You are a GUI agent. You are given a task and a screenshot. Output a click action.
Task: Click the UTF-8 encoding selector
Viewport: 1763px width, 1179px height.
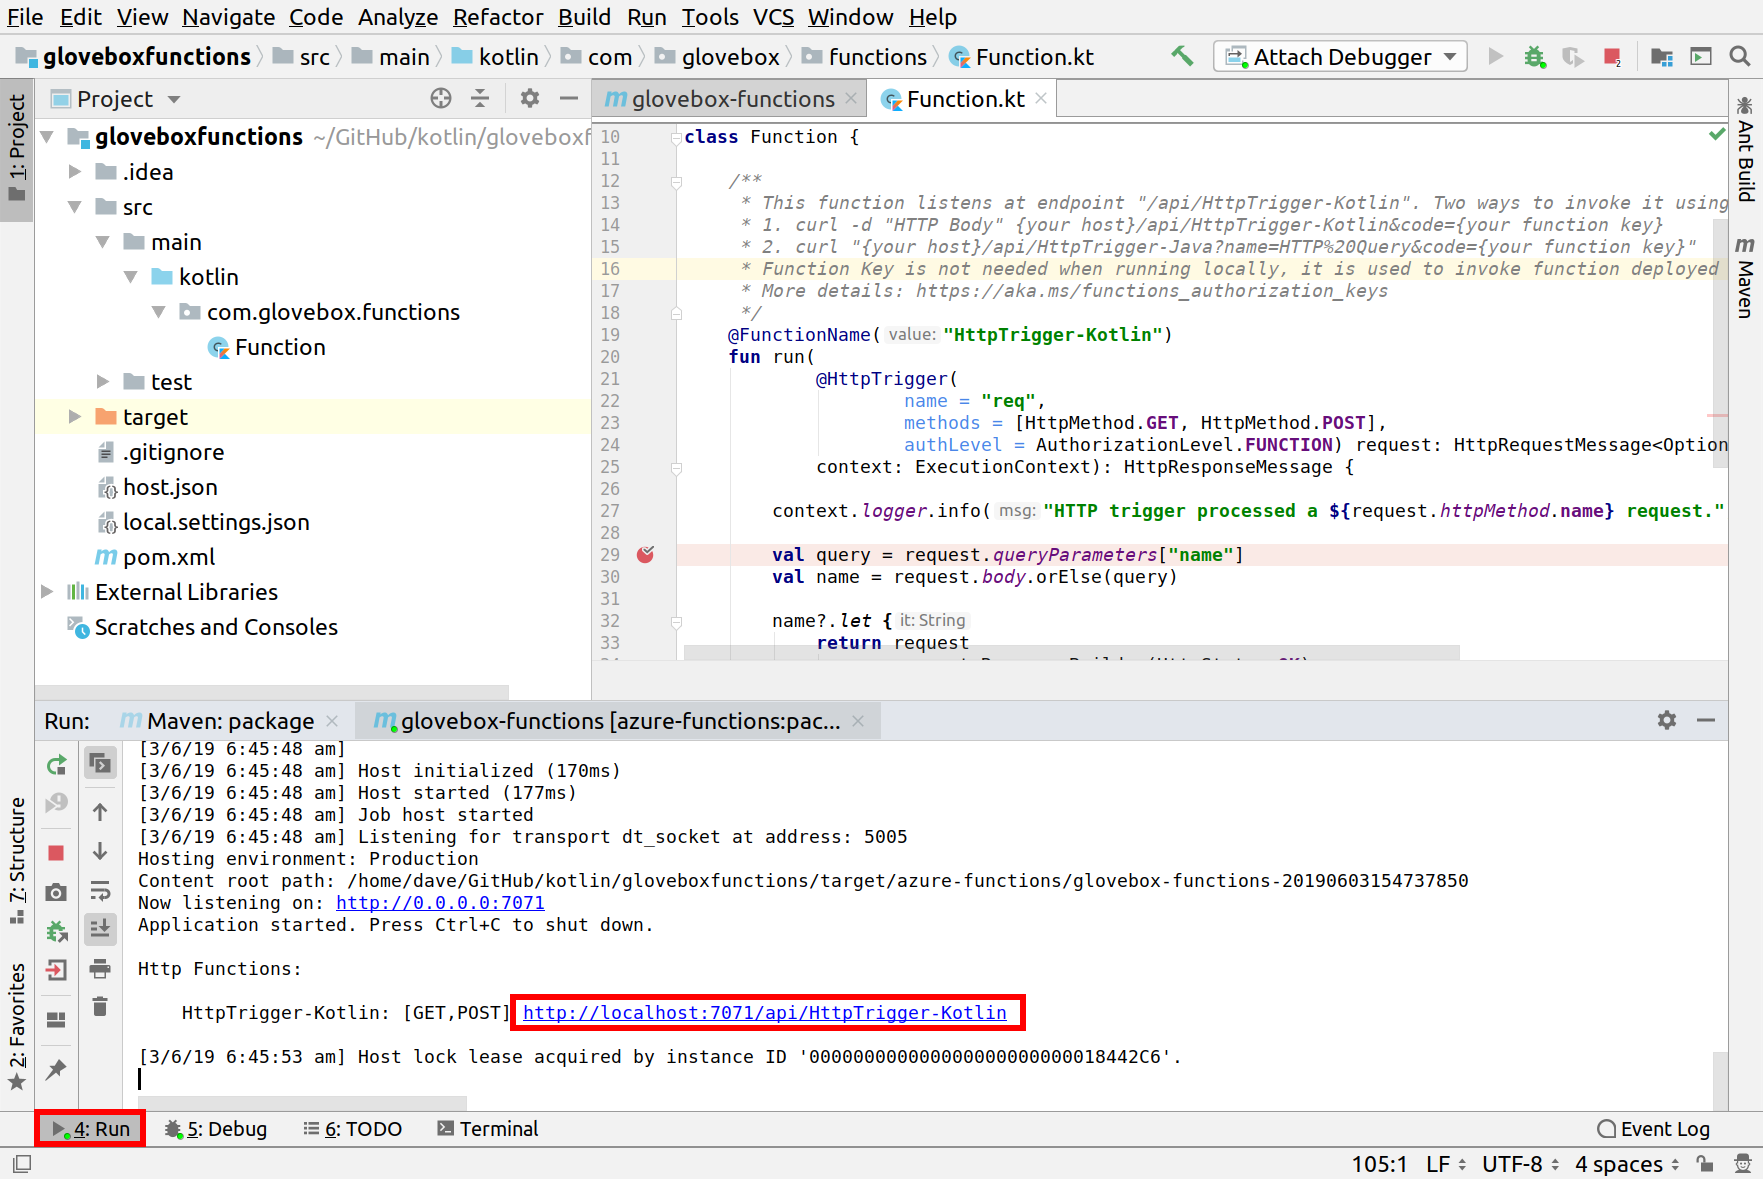coord(1521,1164)
